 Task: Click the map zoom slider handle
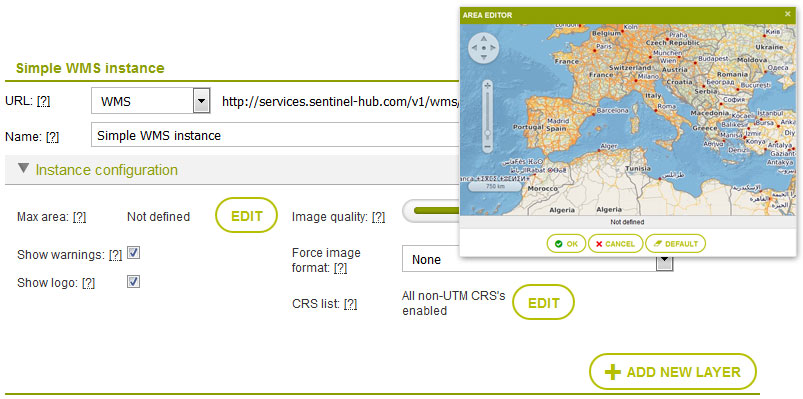(x=488, y=133)
